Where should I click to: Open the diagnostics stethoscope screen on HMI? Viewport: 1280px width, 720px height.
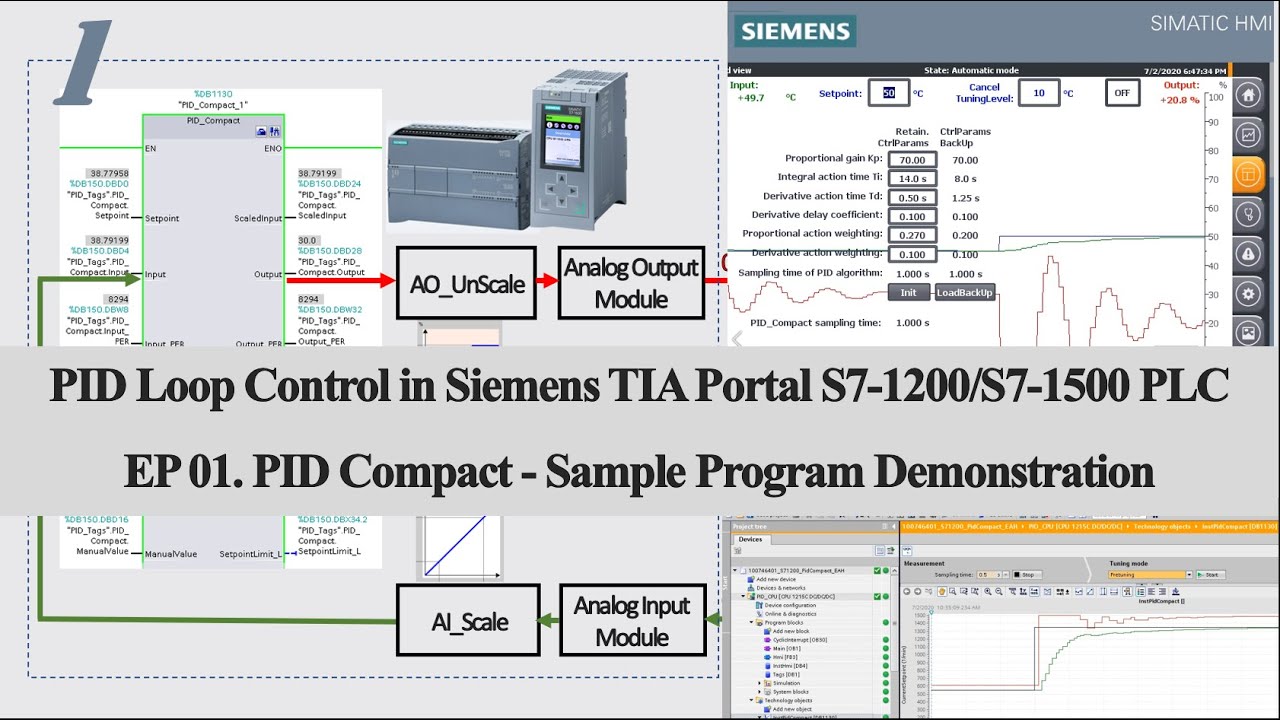click(1247, 213)
